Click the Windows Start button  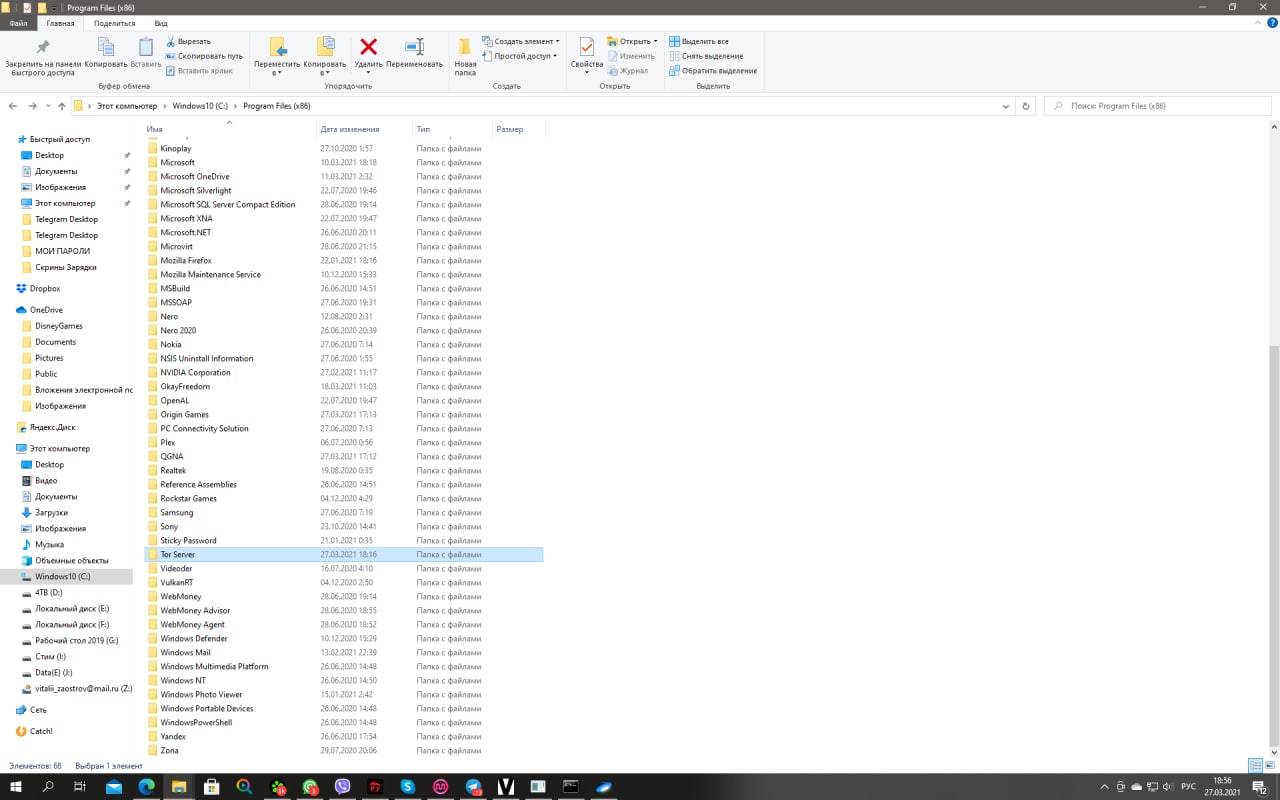click(x=15, y=787)
